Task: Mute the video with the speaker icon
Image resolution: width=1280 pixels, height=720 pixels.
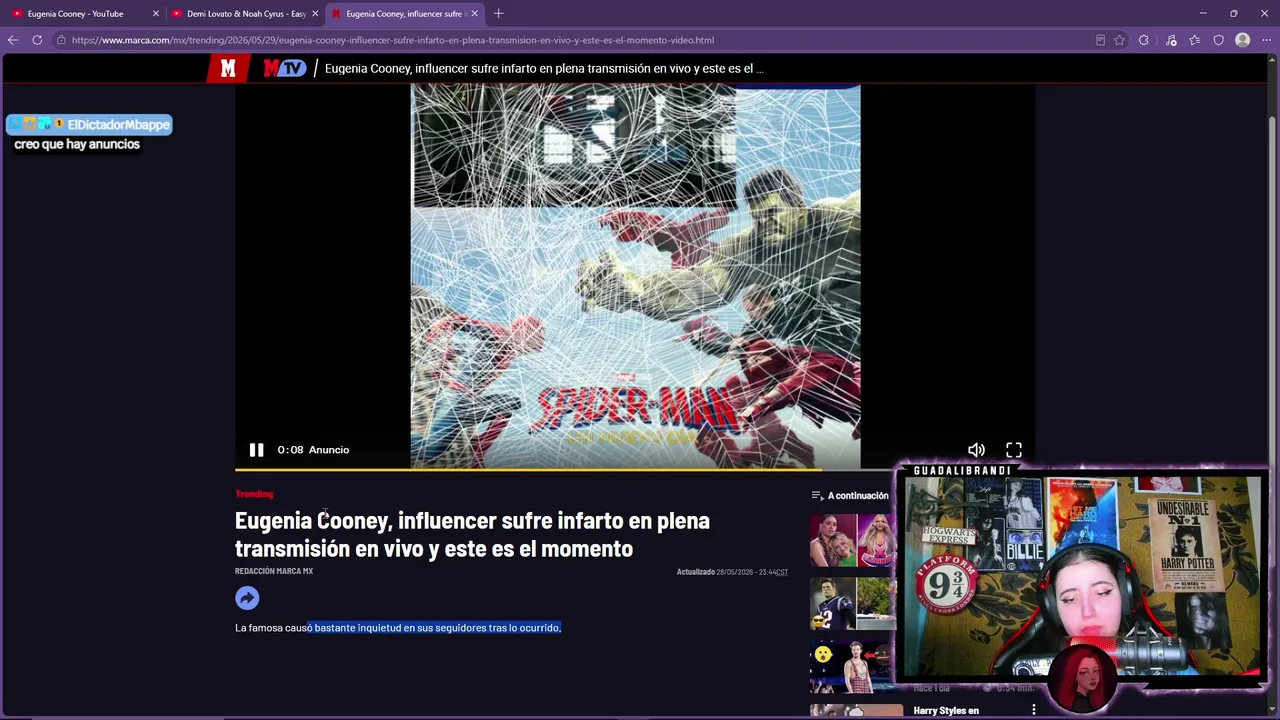Action: pos(976,450)
